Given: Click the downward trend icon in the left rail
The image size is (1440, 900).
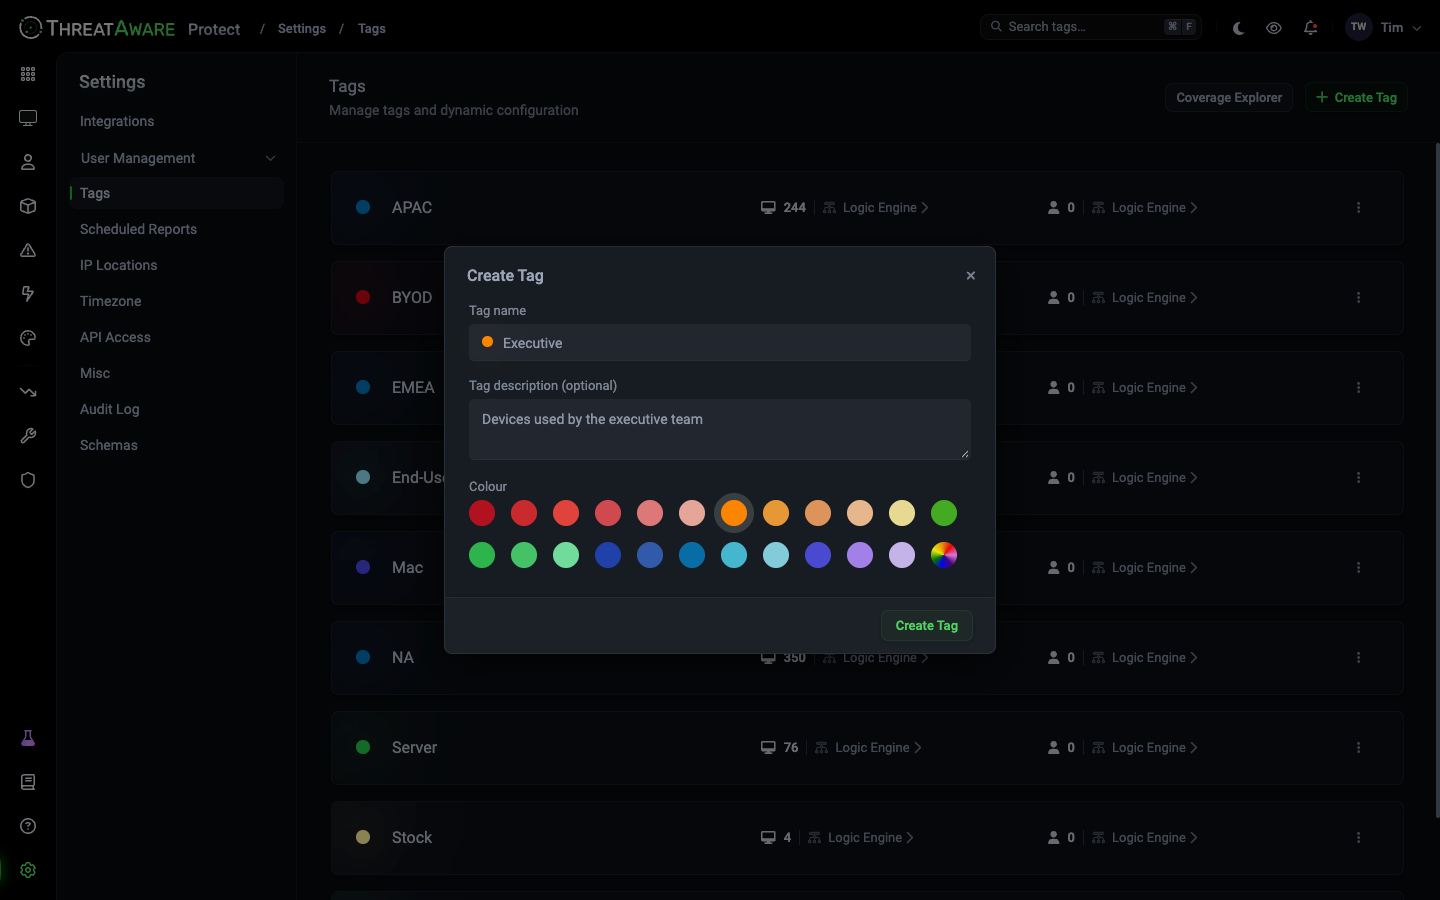Looking at the screenshot, I should [28, 392].
